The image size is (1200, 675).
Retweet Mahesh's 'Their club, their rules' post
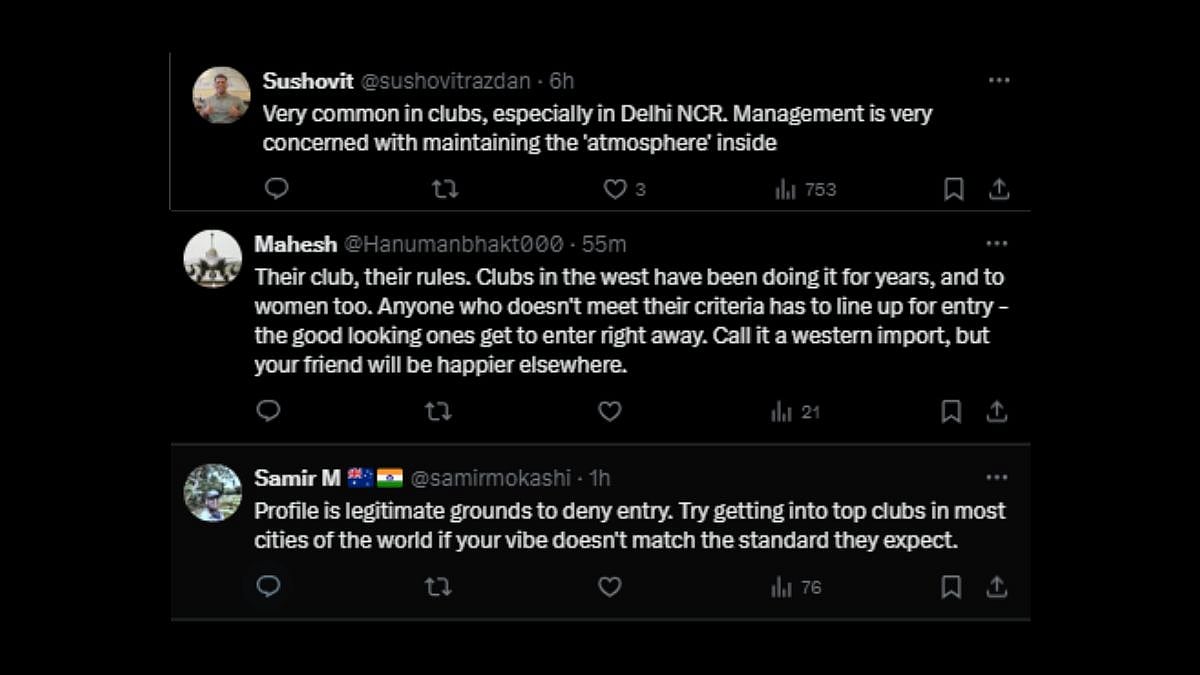pos(438,411)
